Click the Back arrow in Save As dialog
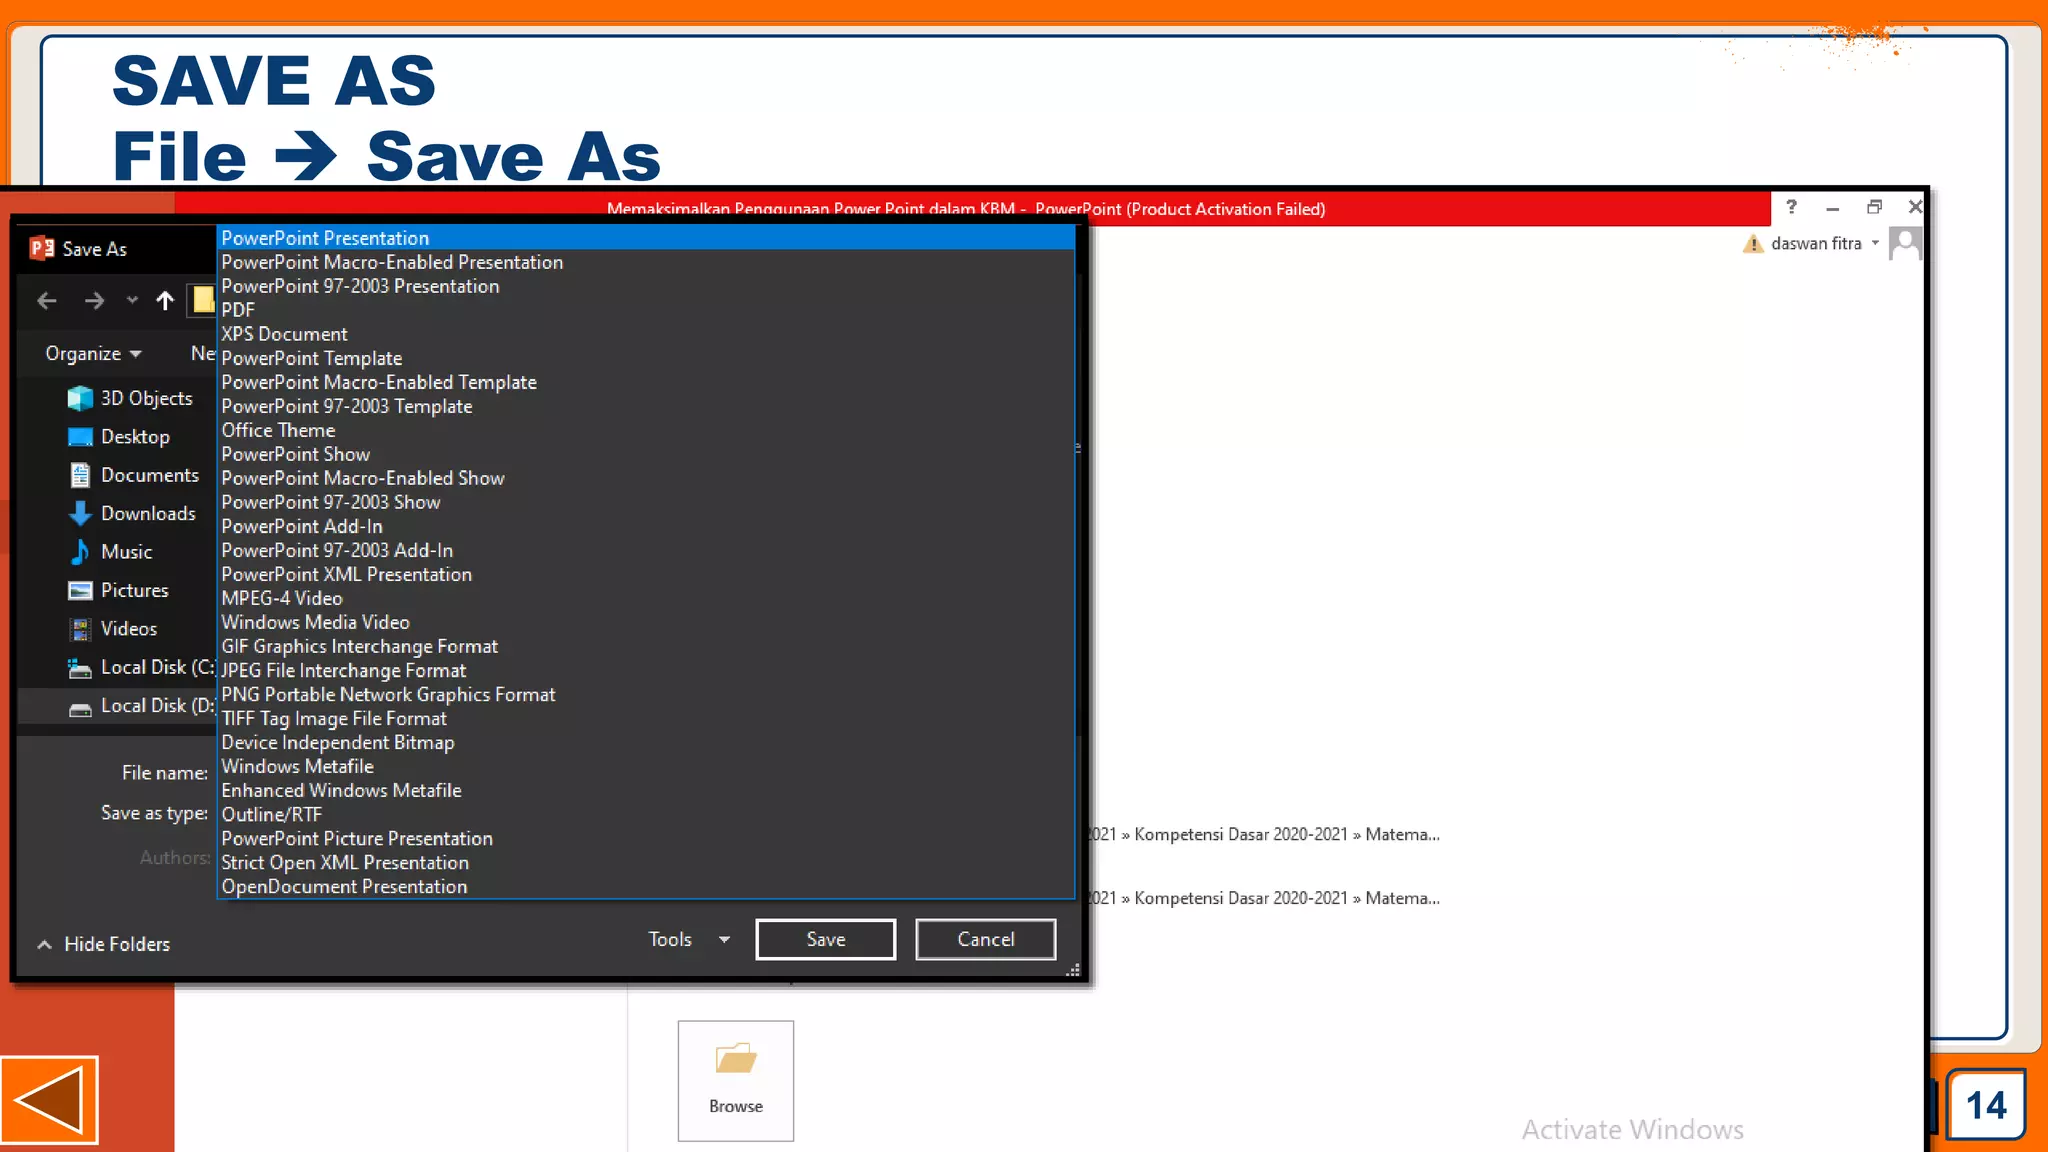 coord(46,301)
